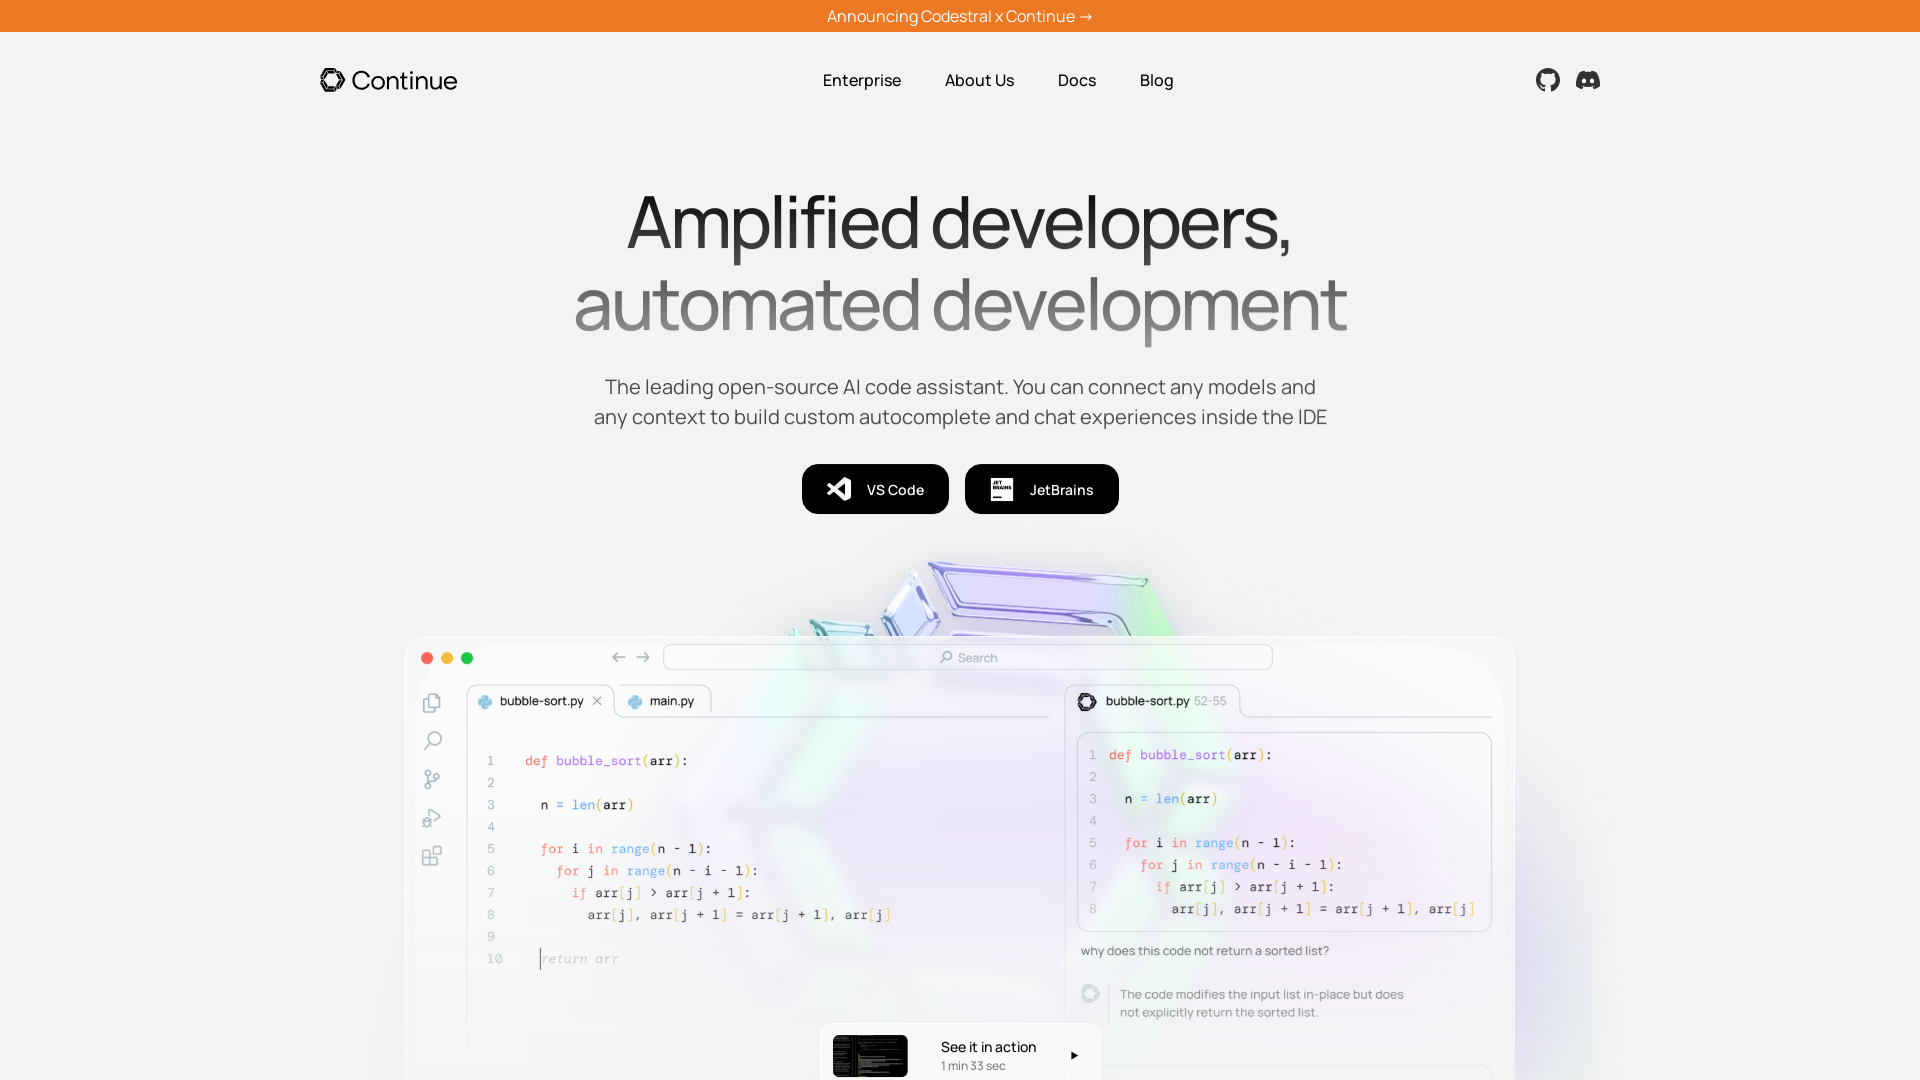1920x1080 pixels.
Task: Click the forward arrow in IDE mockup
Action: click(643, 657)
